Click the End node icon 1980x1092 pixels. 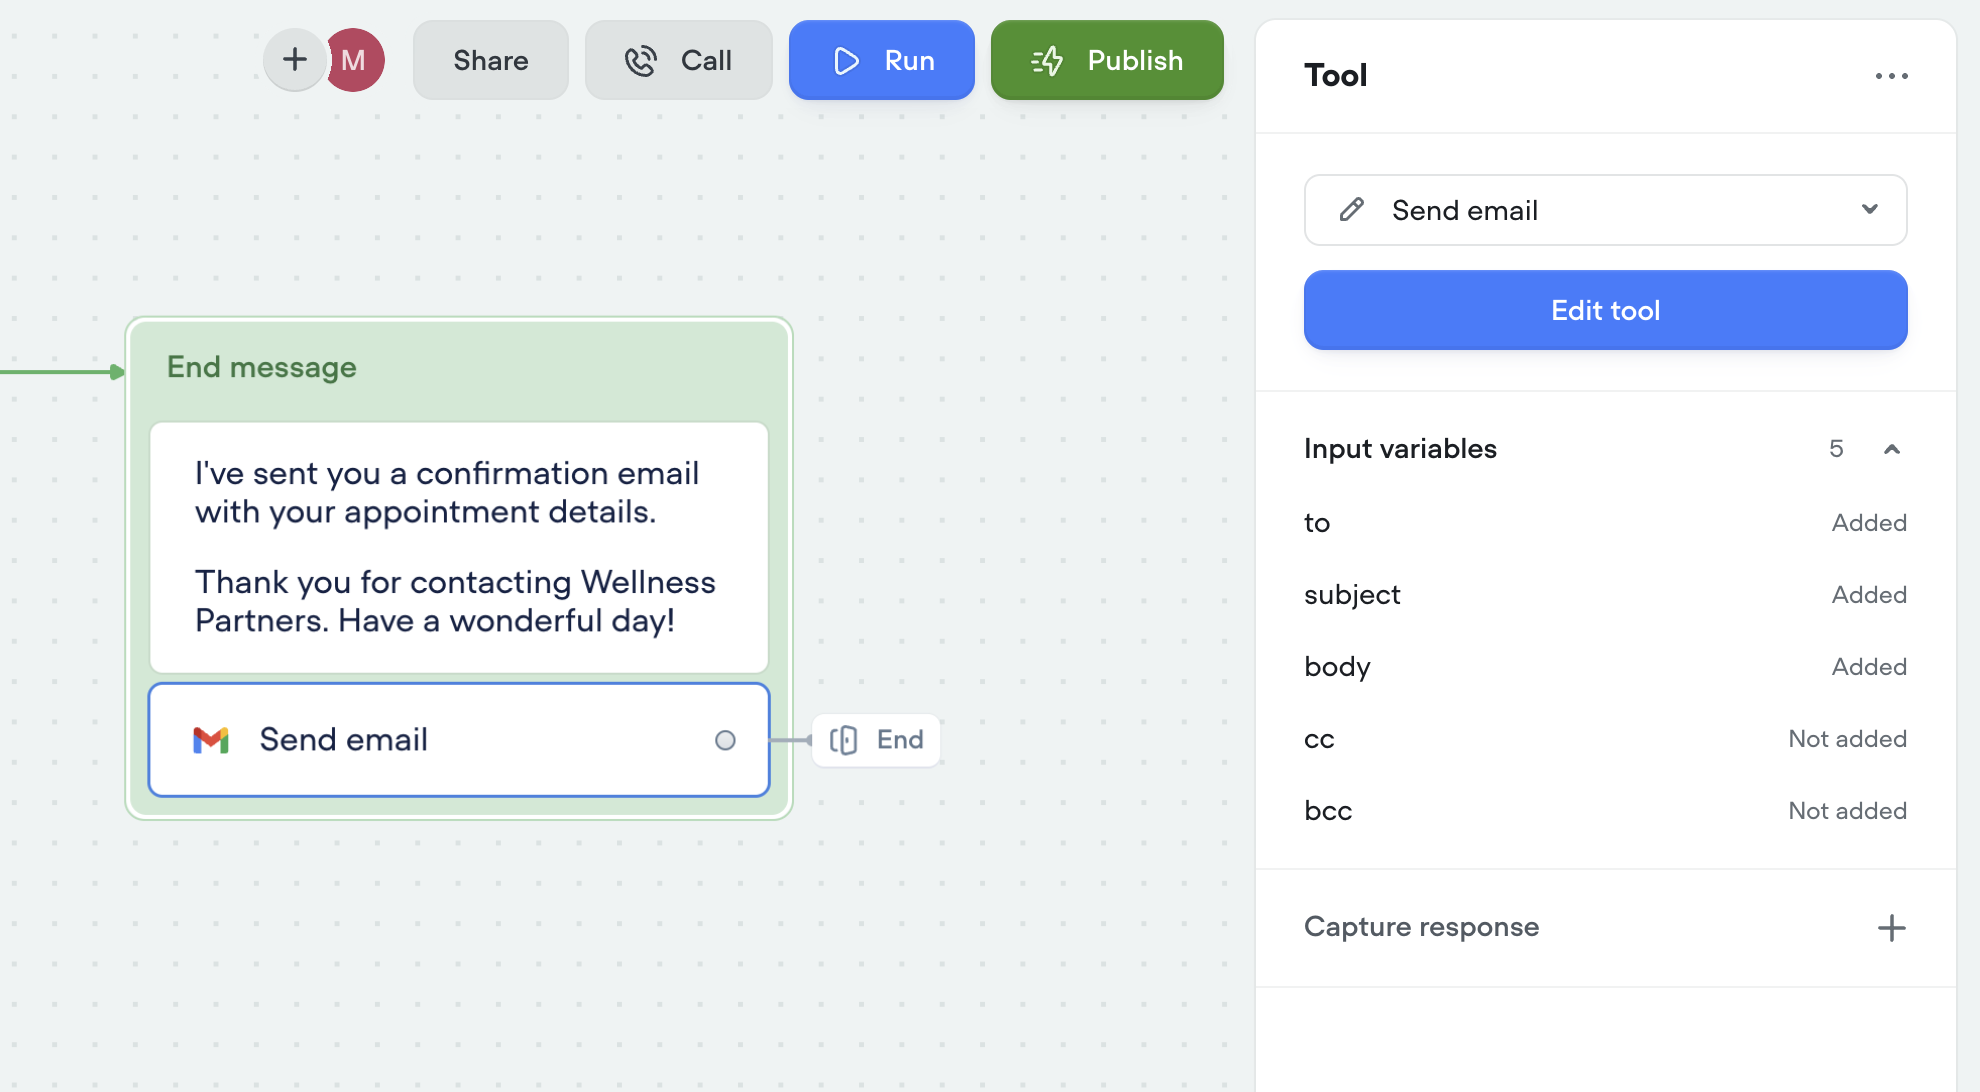coord(844,740)
